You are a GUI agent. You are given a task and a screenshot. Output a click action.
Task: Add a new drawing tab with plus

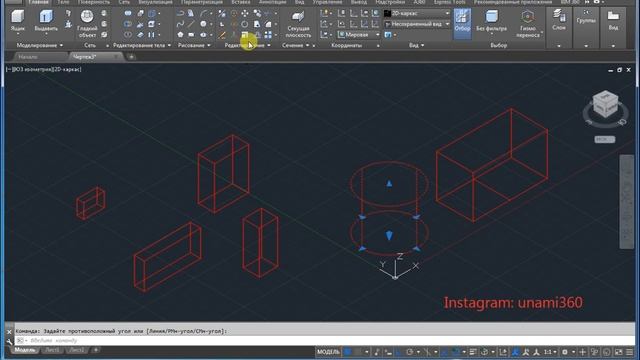click(131, 57)
